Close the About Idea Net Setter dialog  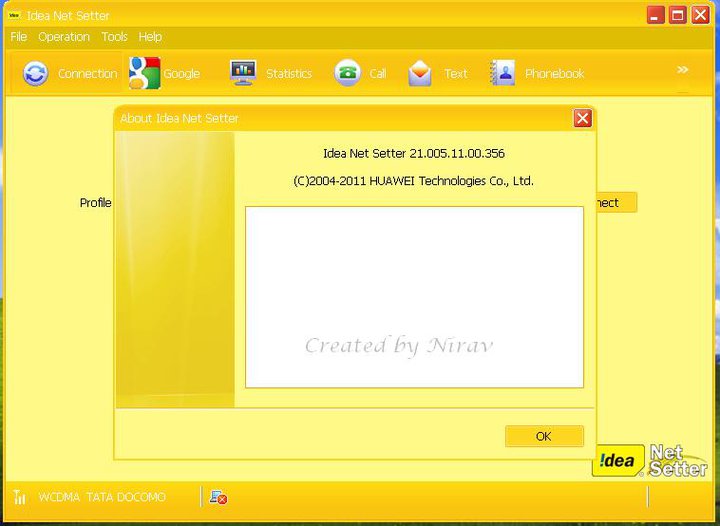(582, 118)
